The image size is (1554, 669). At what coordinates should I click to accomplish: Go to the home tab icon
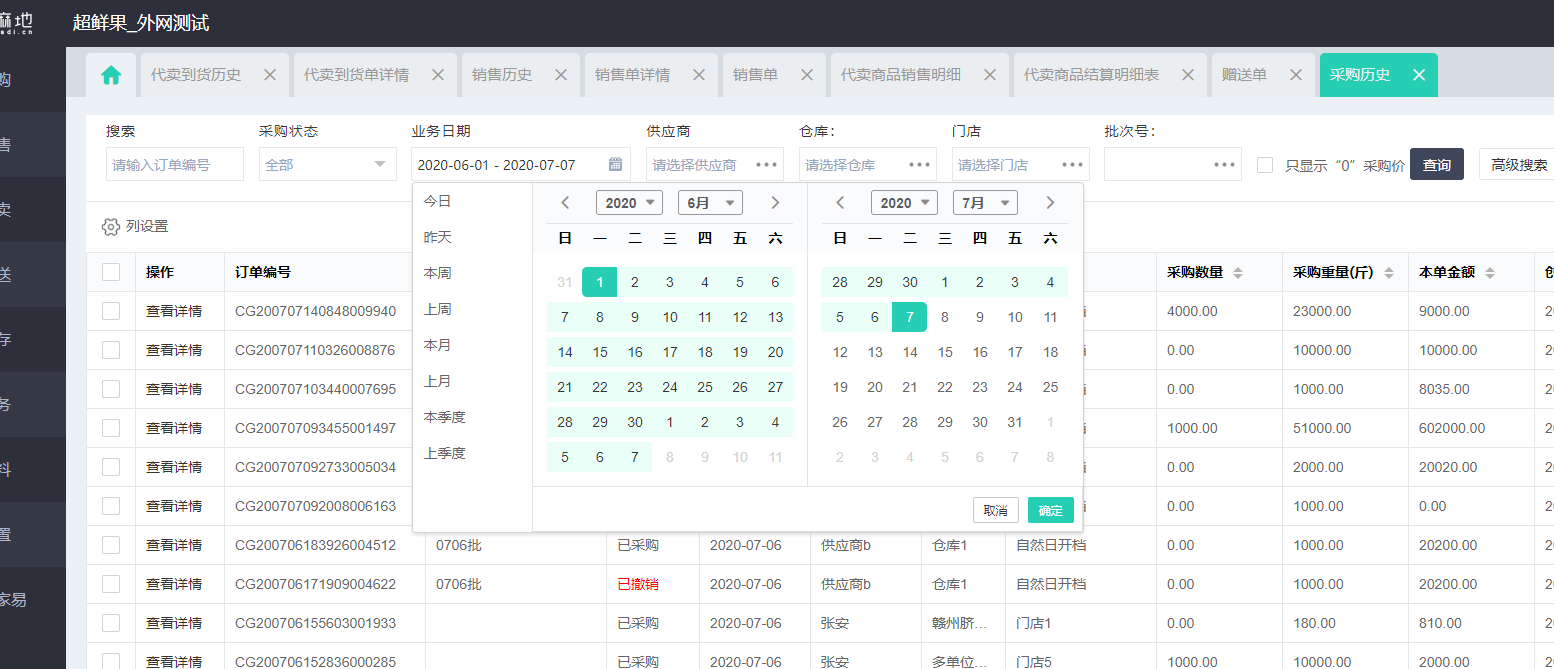tap(111, 75)
